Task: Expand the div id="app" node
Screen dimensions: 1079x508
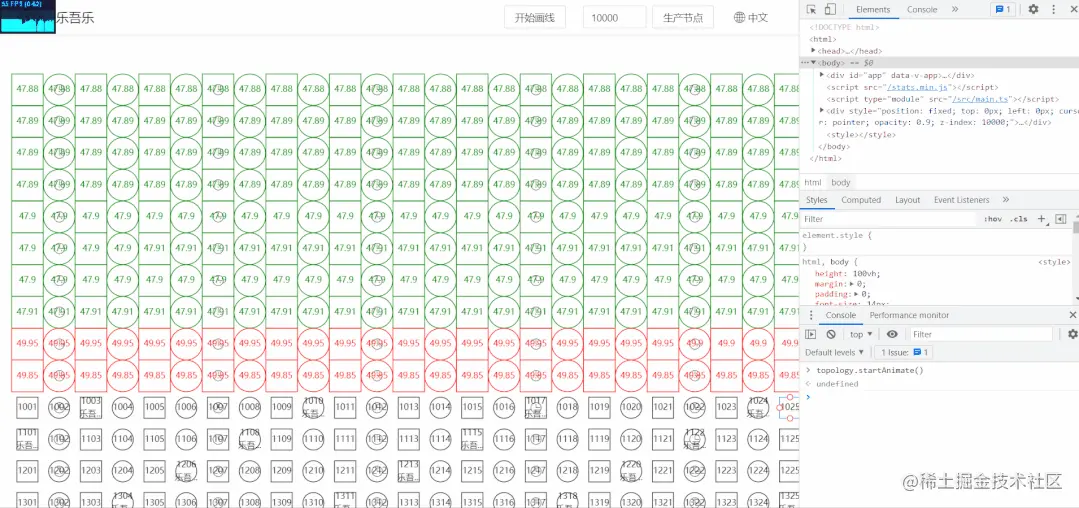Action: click(x=822, y=75)
